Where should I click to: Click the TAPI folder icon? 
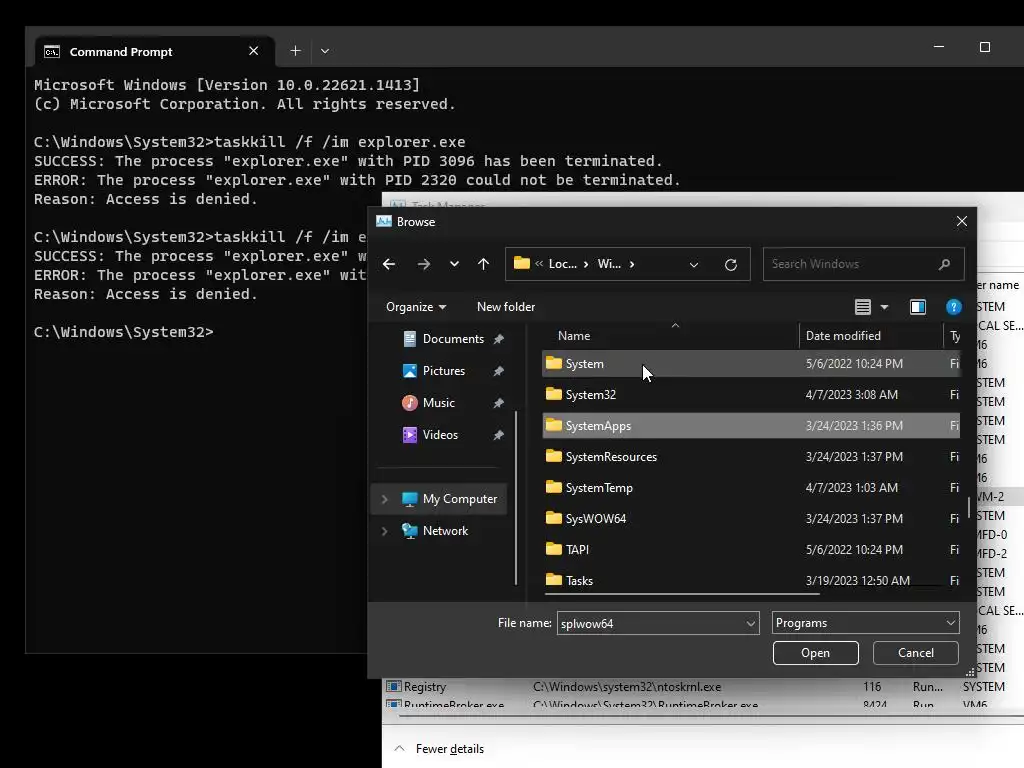(554, 549)
